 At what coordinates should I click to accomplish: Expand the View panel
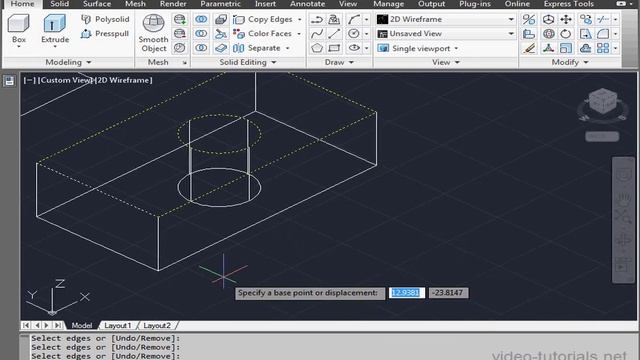[445, 62]
